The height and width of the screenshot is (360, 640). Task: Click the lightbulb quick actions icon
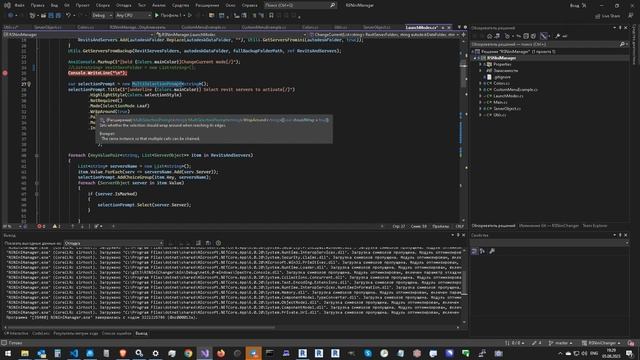click(29, 84)
